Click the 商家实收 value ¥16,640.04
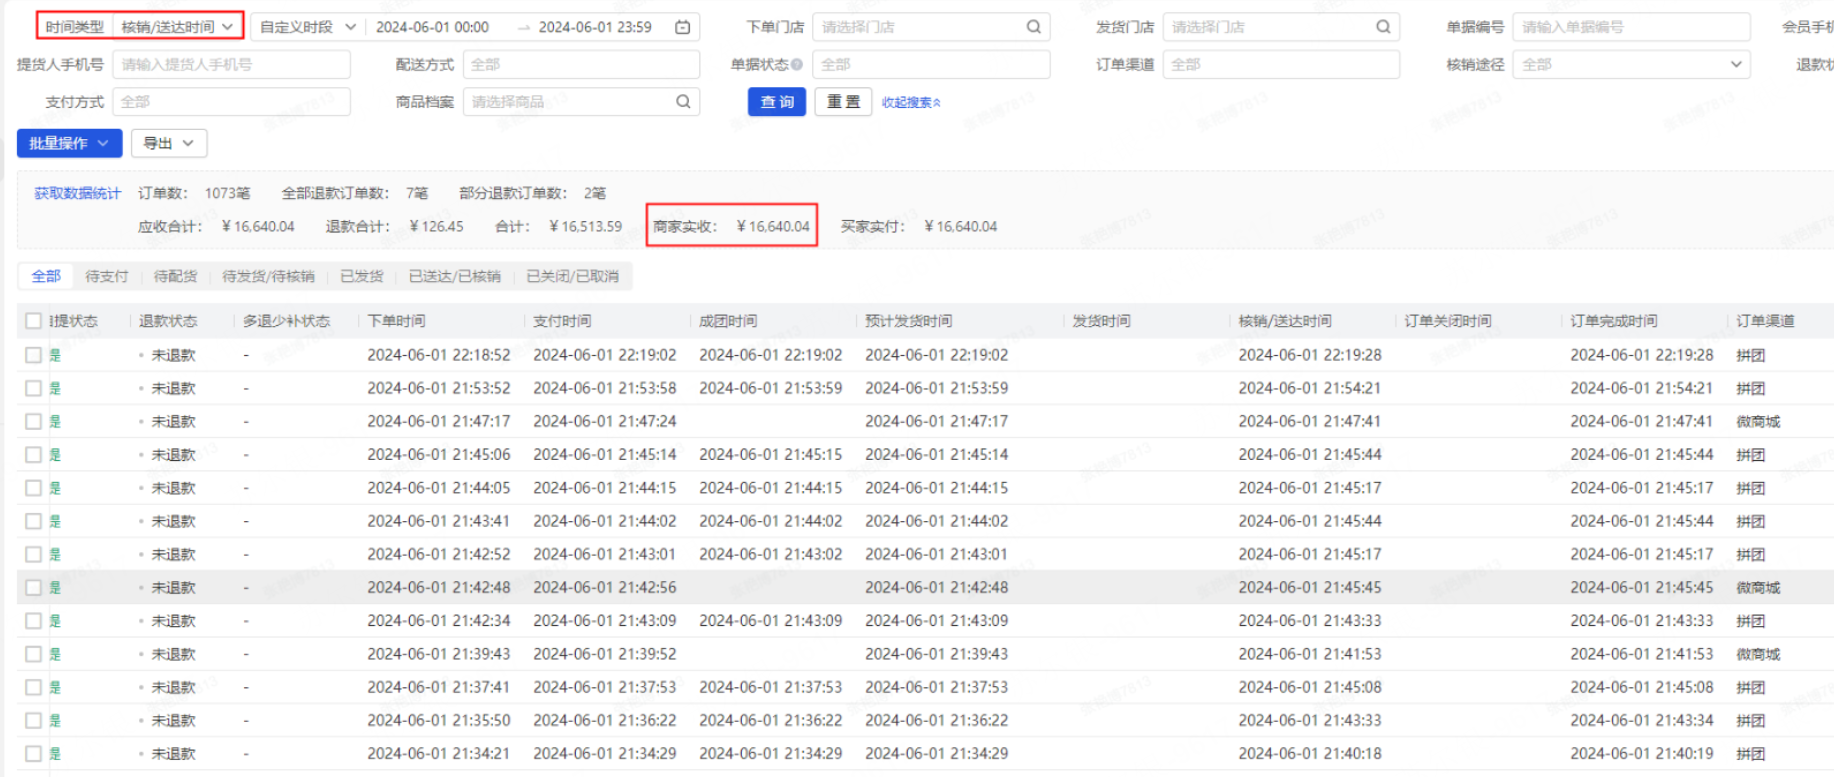 pyautogui.click(x=773, y=226)
